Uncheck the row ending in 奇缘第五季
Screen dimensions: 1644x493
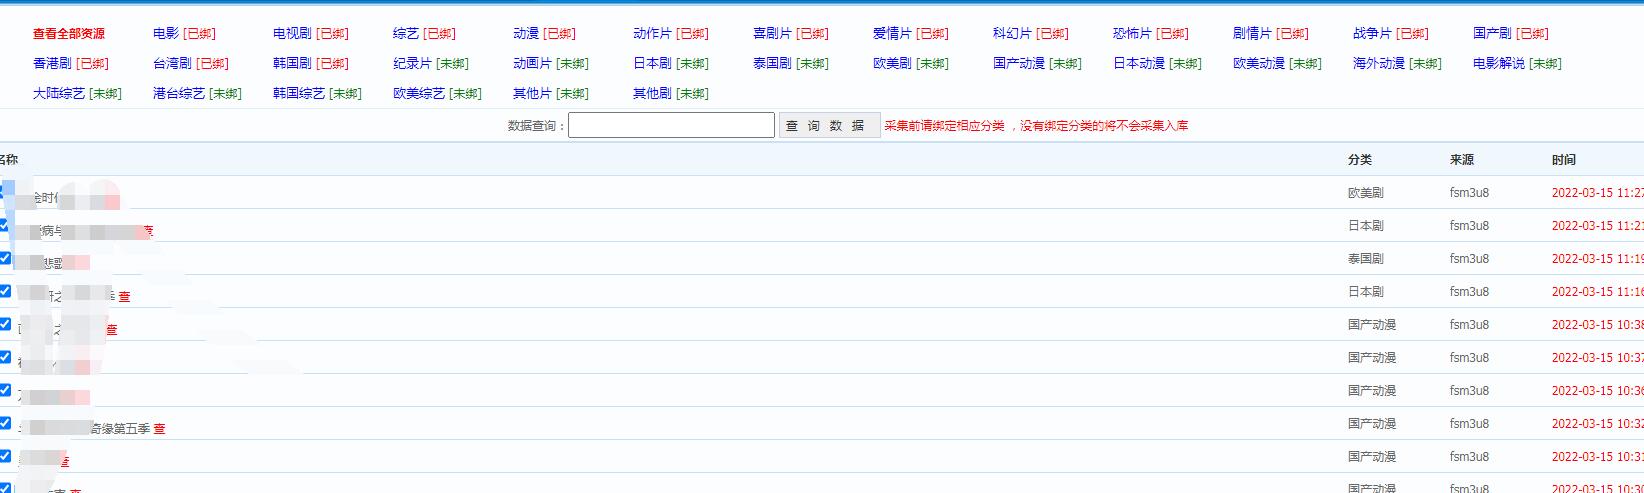5,423
